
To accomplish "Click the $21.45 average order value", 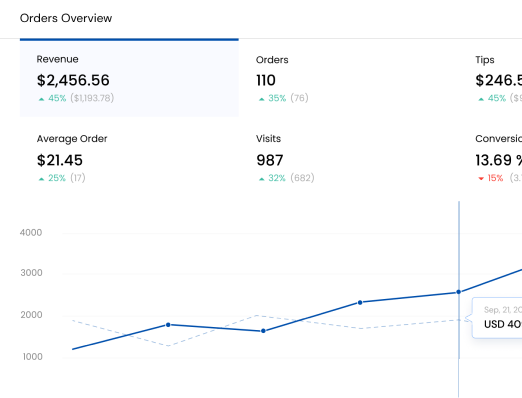I will [x=60, y=160].
